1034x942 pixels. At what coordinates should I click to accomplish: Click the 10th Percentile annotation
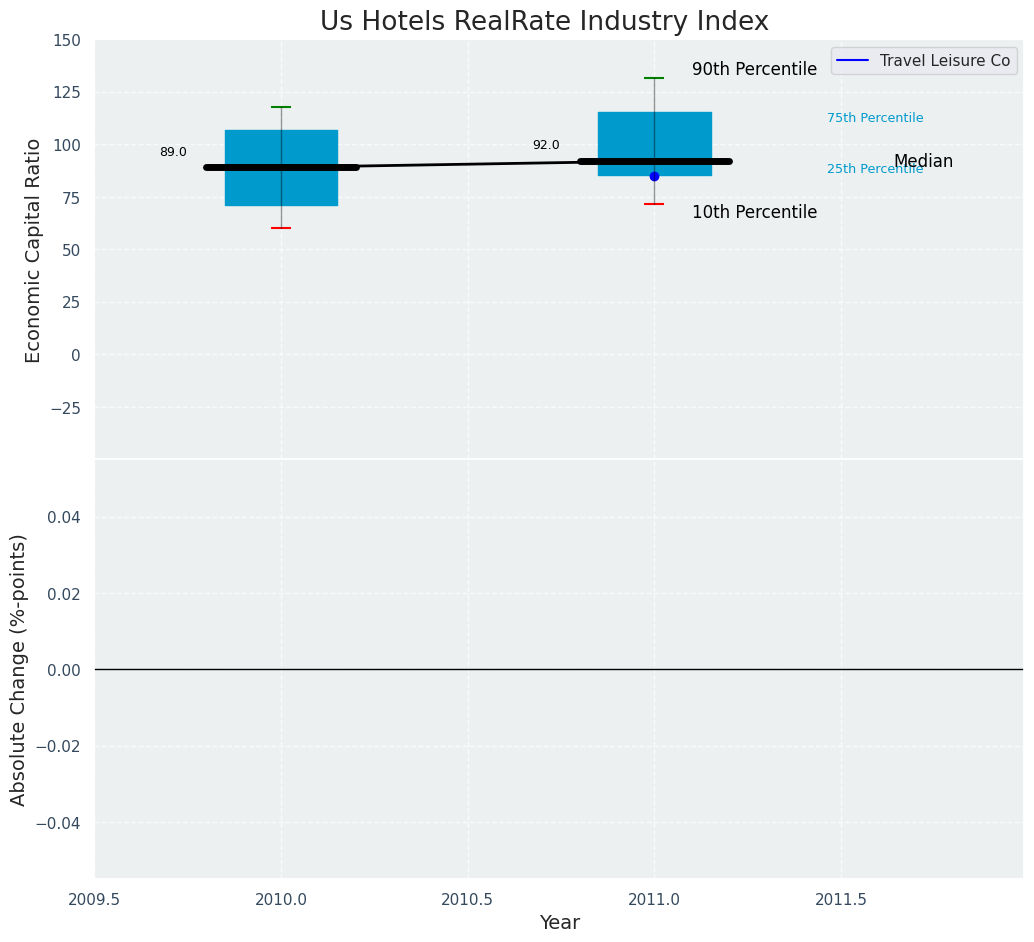[754, 212]
